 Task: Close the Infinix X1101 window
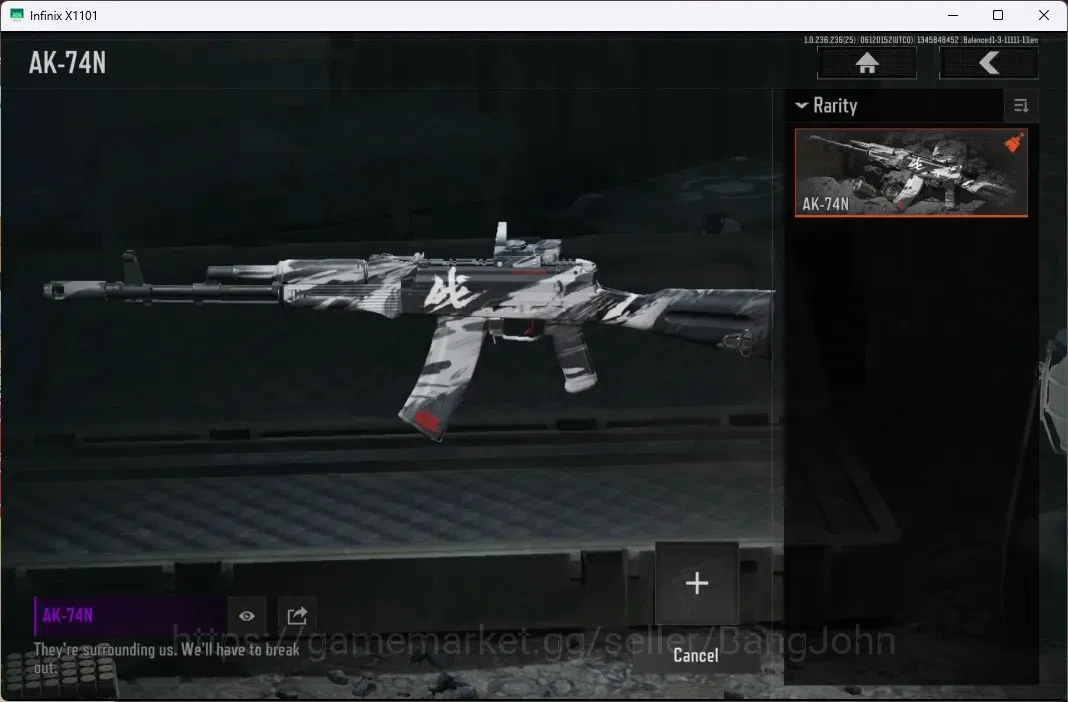1043,15
